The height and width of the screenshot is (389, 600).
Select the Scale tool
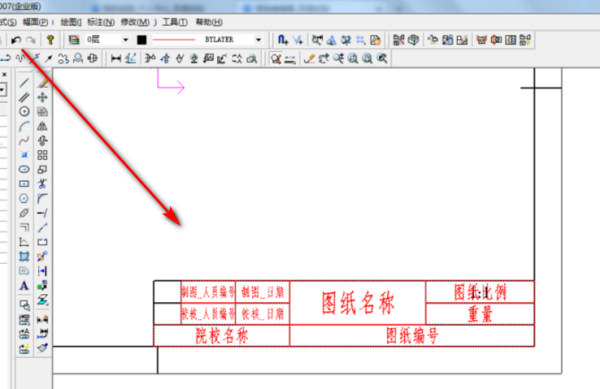[x=42, y=169]
